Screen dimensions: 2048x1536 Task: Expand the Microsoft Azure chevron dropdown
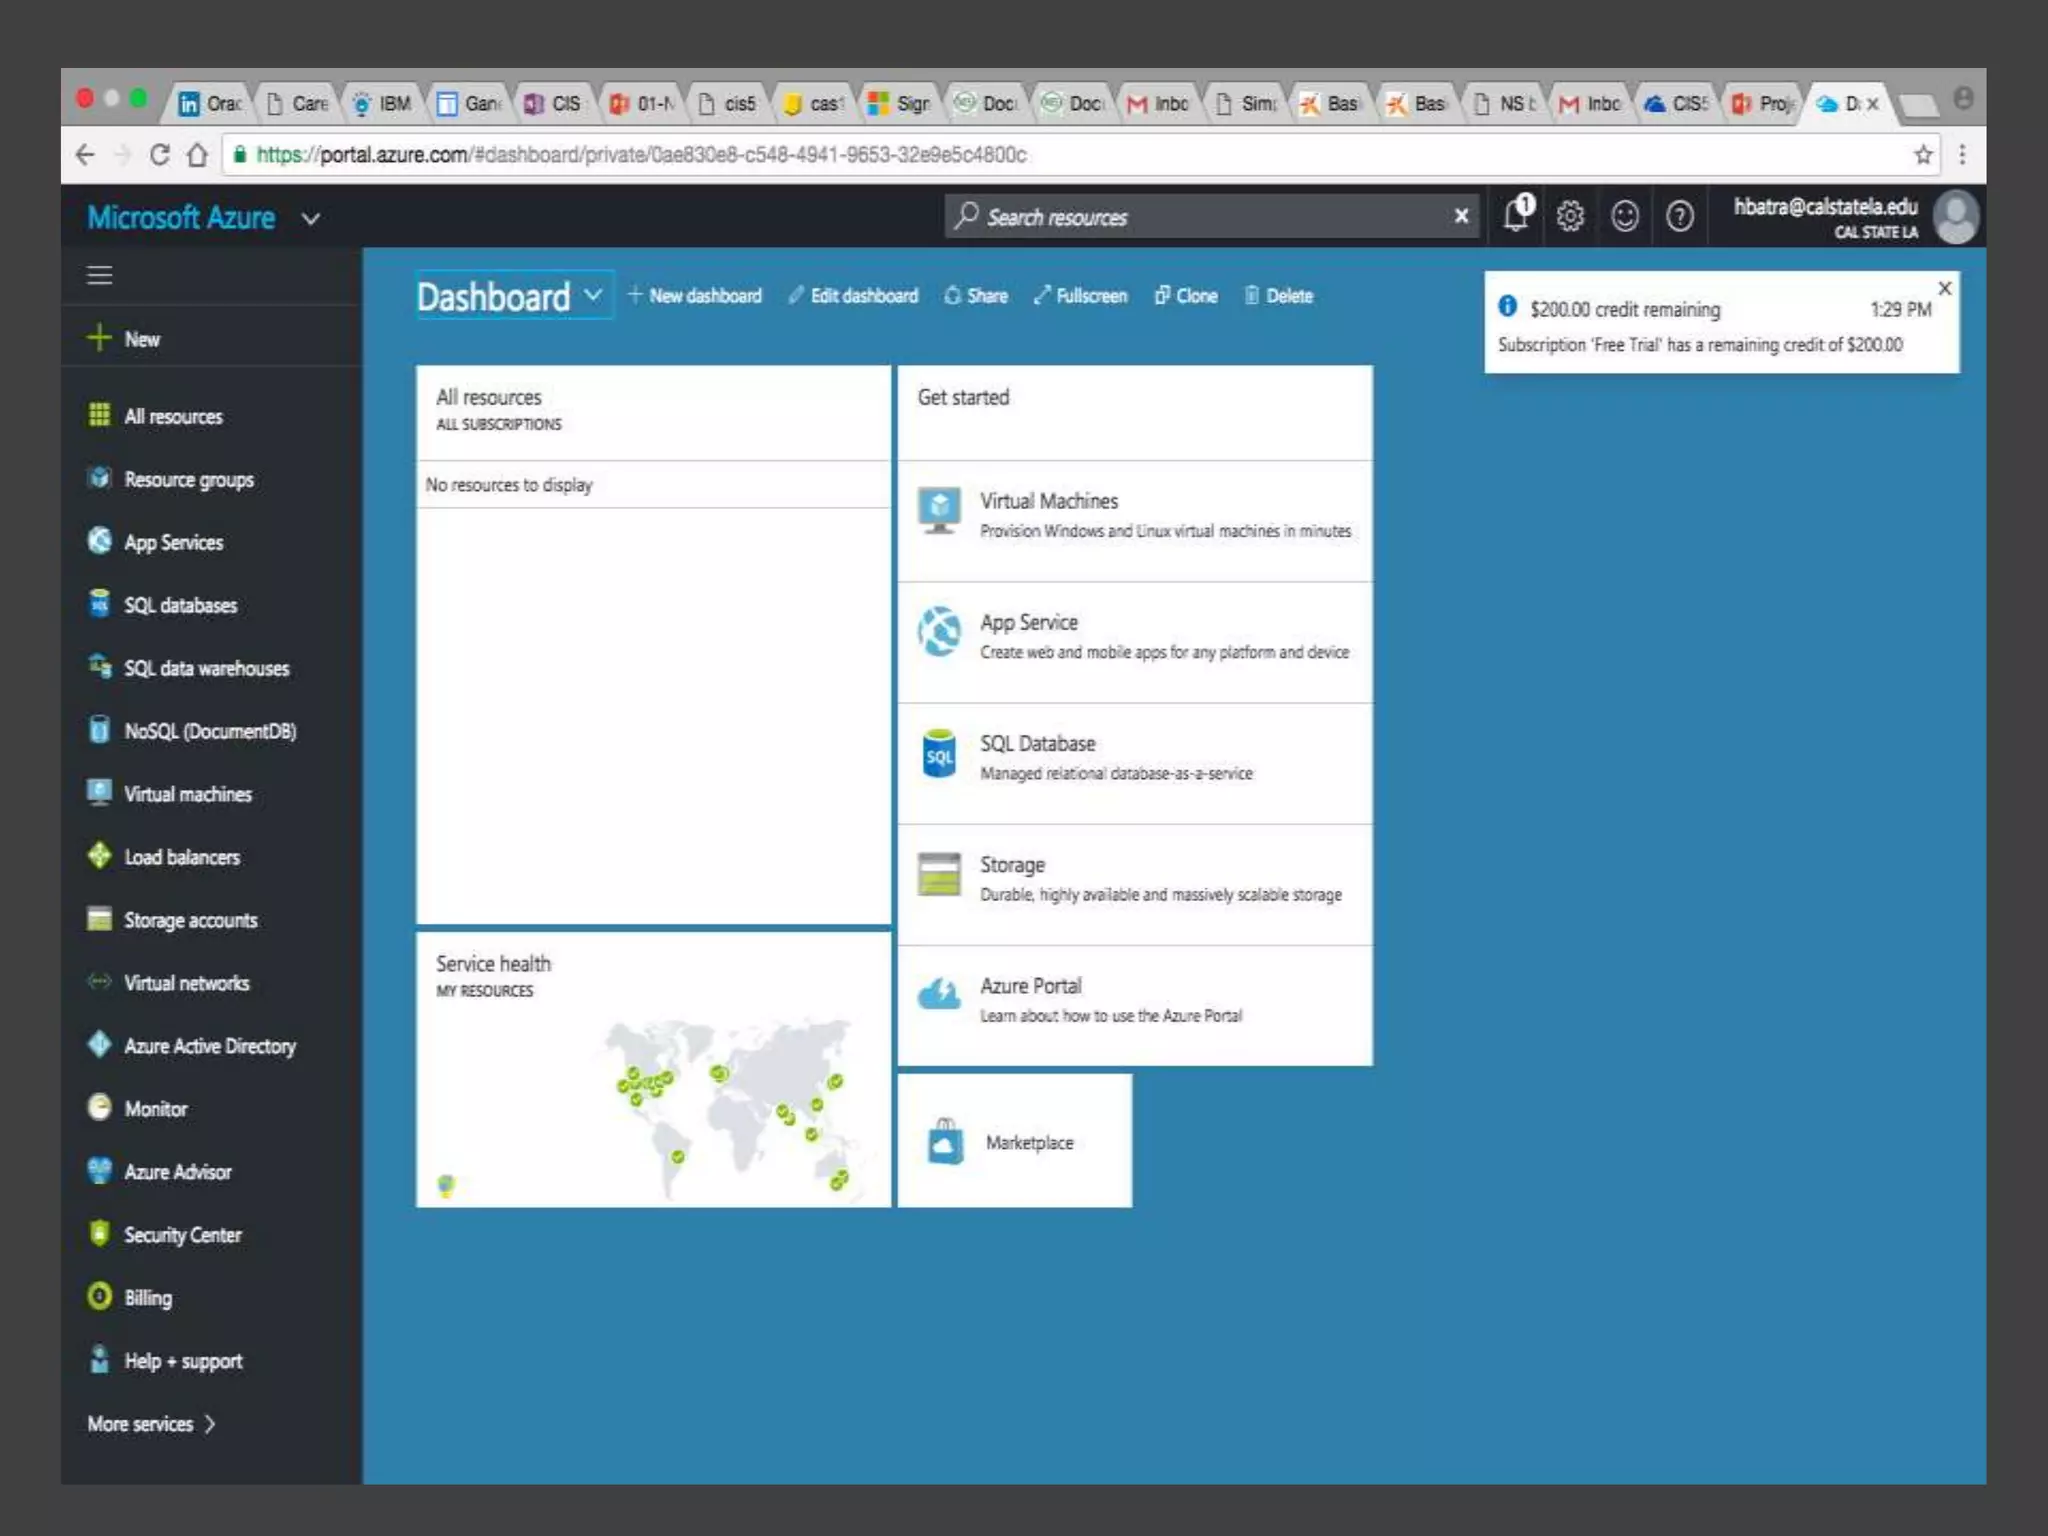coord(311,219)
